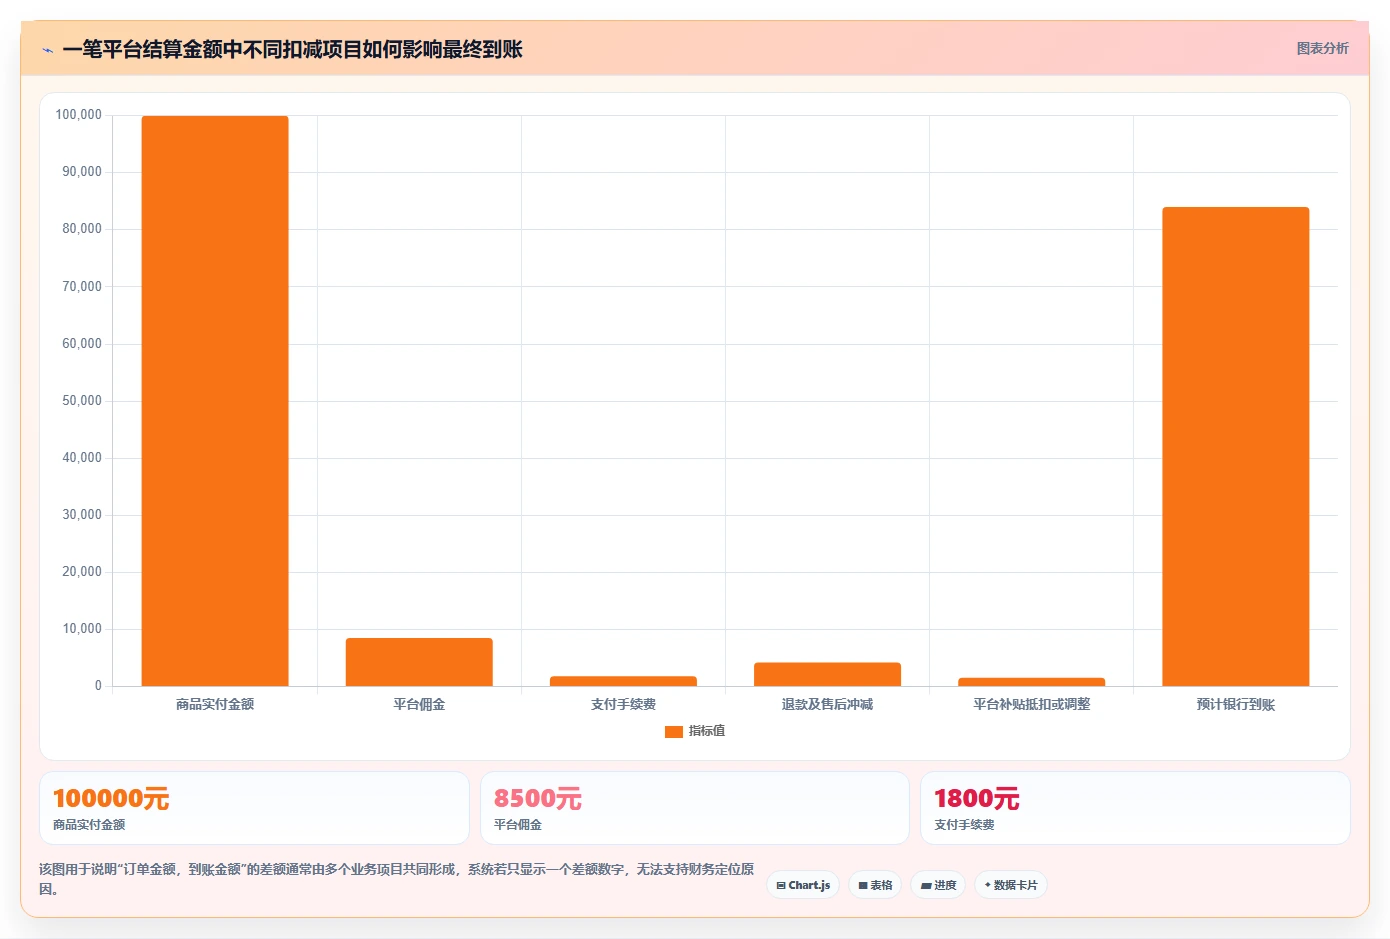
Task: Select the 平台补贴抵扣或调整 bar
Action: pos(1031,682)
